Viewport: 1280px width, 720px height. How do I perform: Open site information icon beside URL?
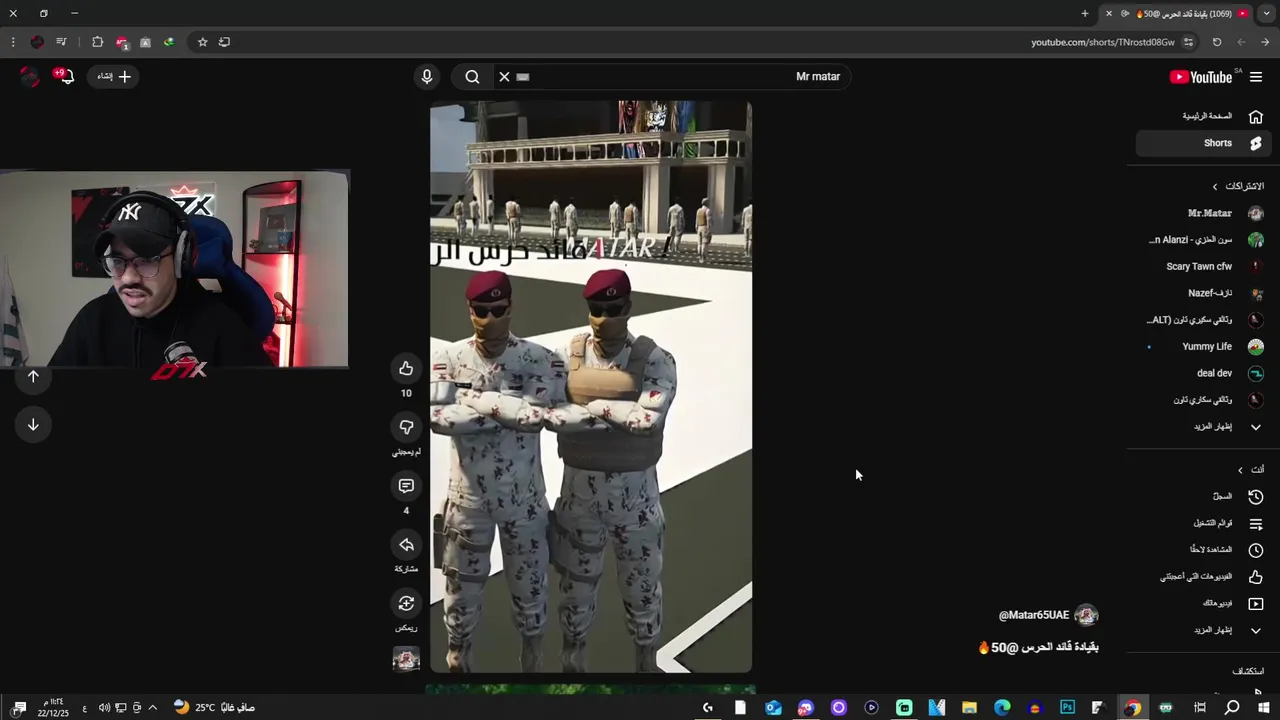tap(1188, 42)
